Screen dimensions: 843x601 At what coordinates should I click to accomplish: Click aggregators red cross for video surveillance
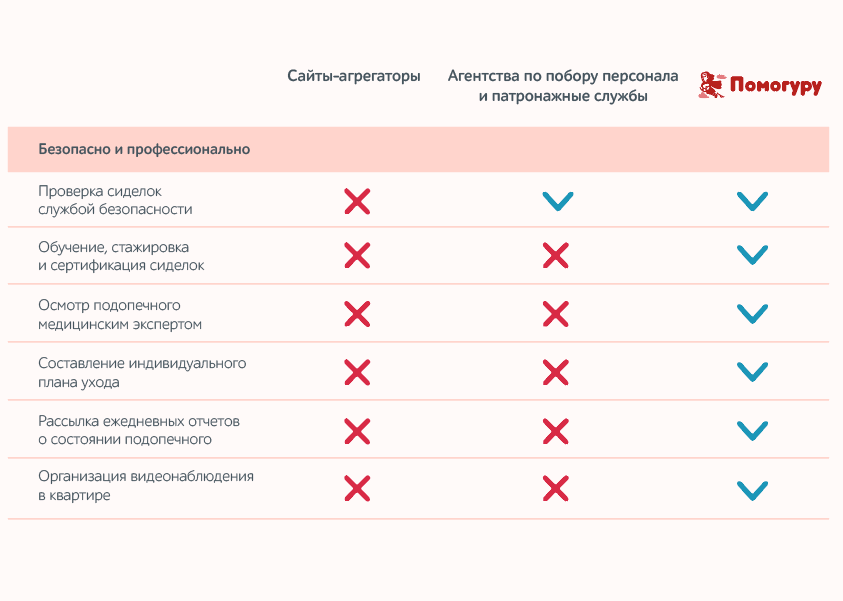tap(357, 488)
